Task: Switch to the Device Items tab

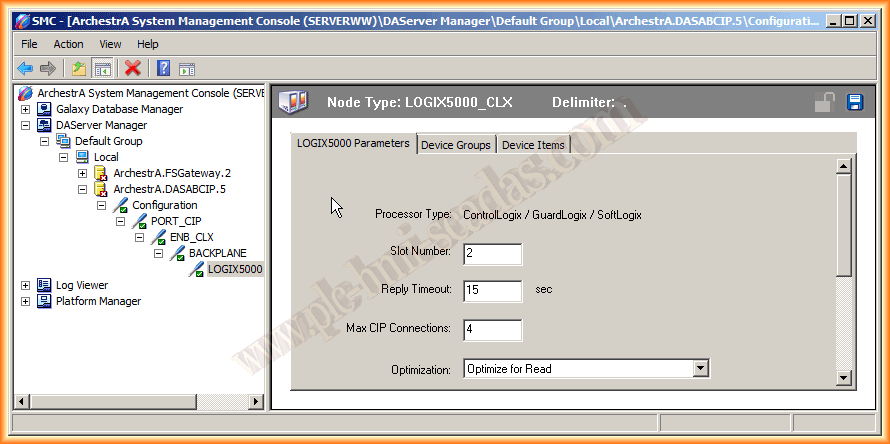Action: click(x=533, y=145)
